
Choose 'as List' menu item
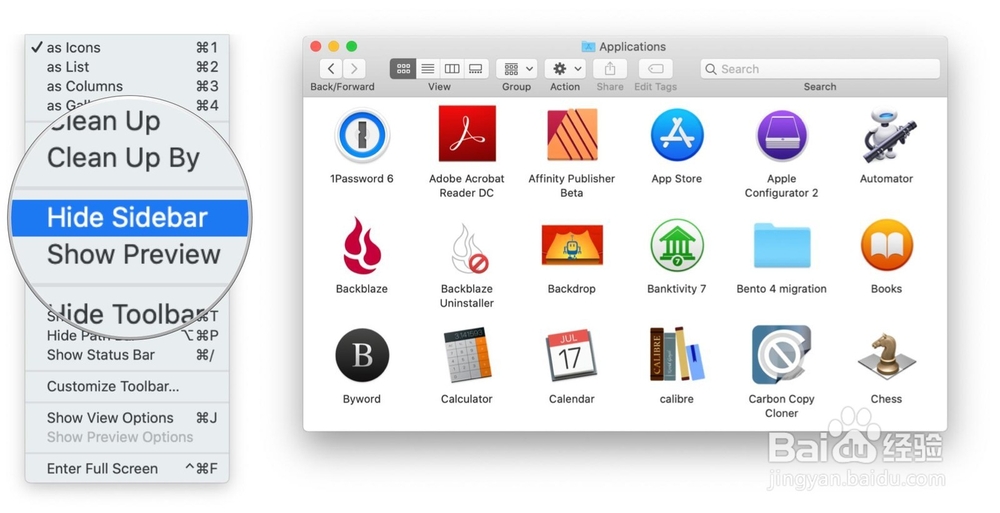127,66
